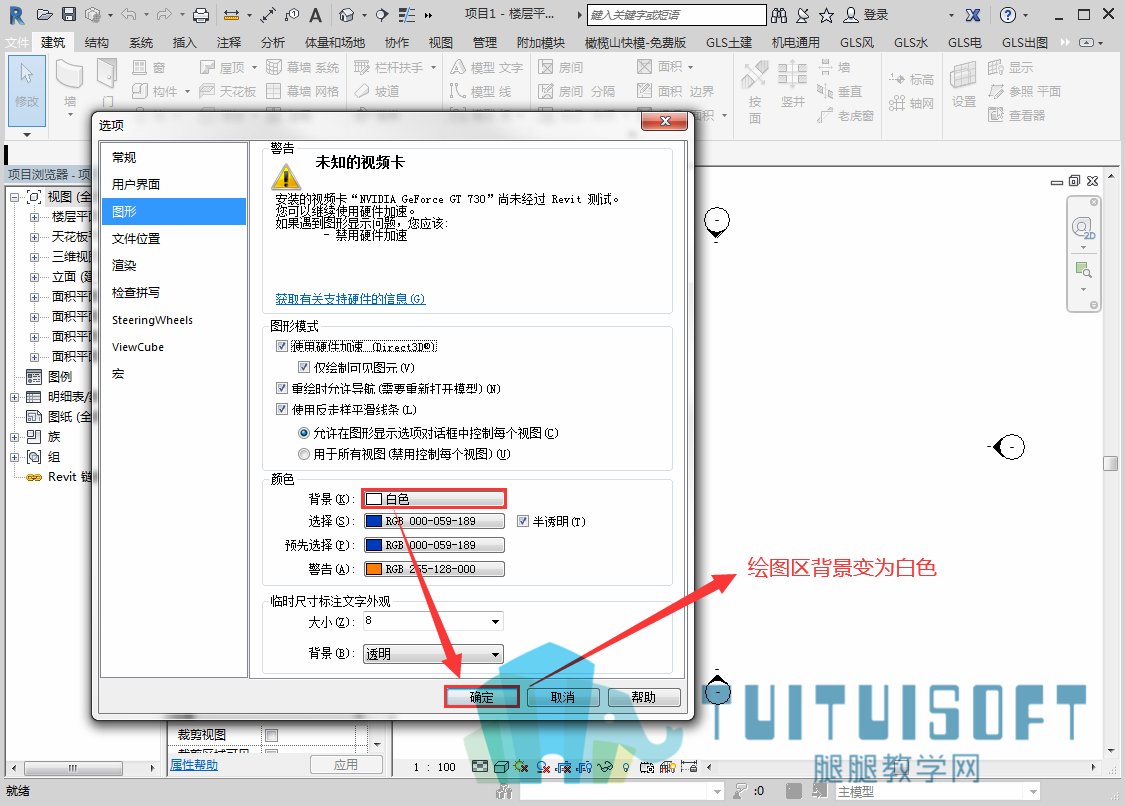Viewport: 1125px width, 806px height.
Task: Toggle use anti-aliasing smooth lines checkbox
Action: [x=282, y=409]
